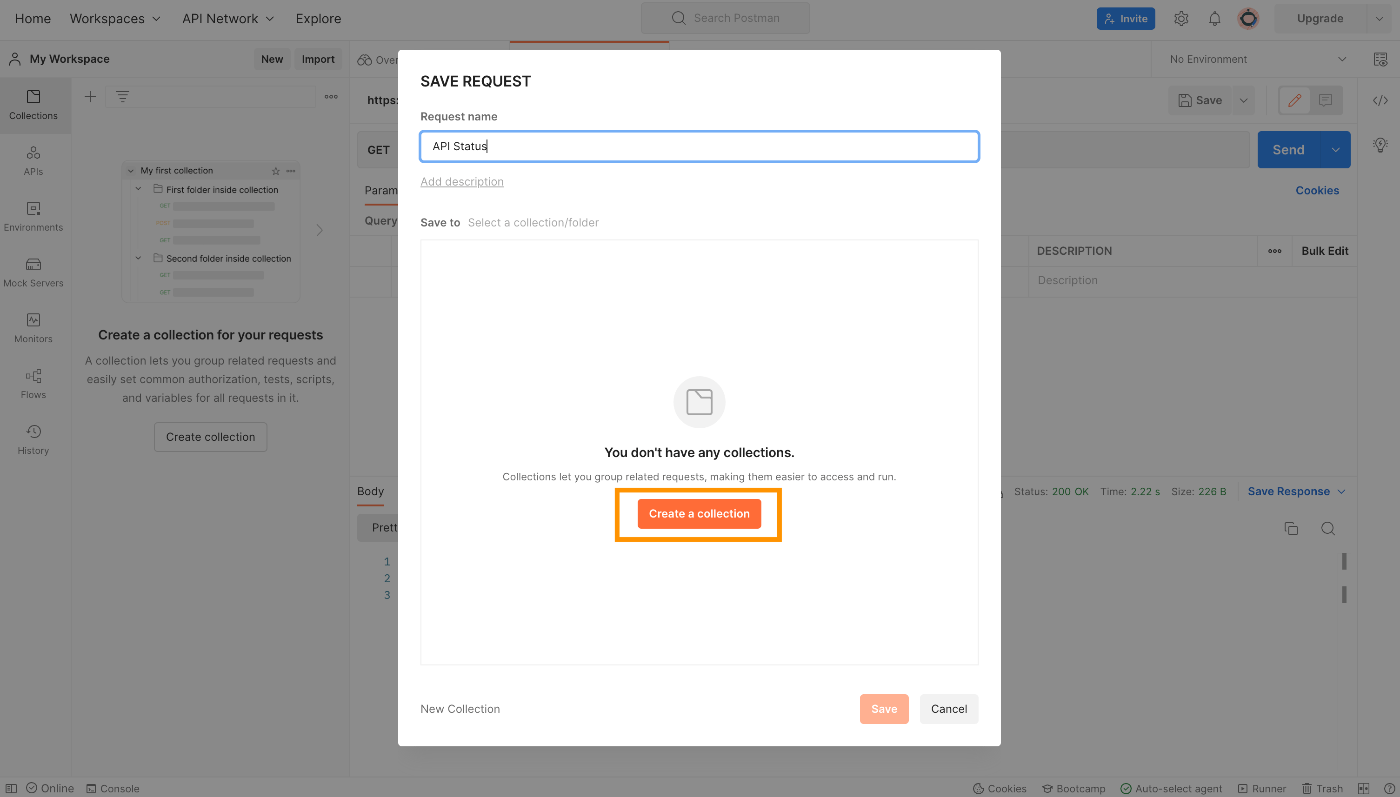Open Mock Servers in the sidebar
Viewport: 1400px width, 797px height.
(x=34, y=273)
